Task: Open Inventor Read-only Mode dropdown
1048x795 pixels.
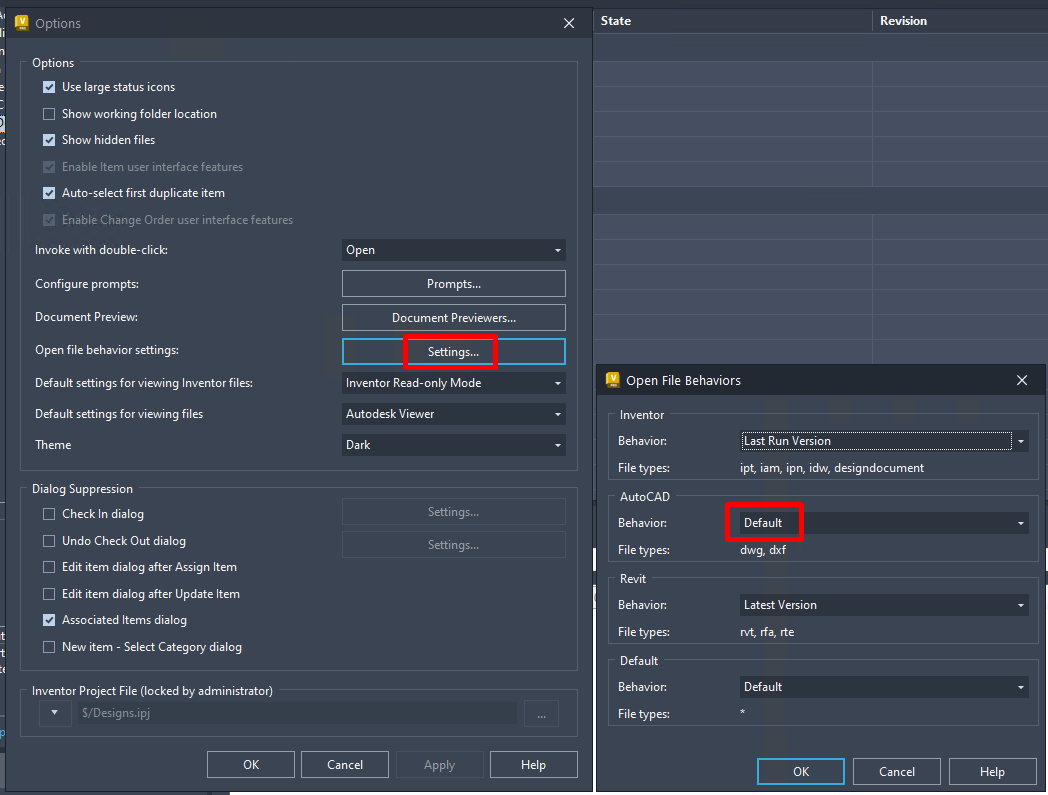Action: (454, 383)
